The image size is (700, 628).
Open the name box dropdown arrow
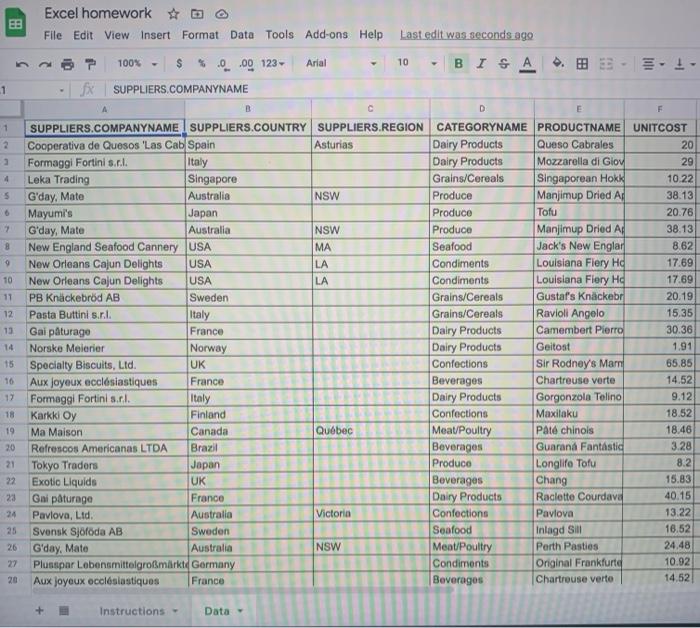(x=62, y=91)
